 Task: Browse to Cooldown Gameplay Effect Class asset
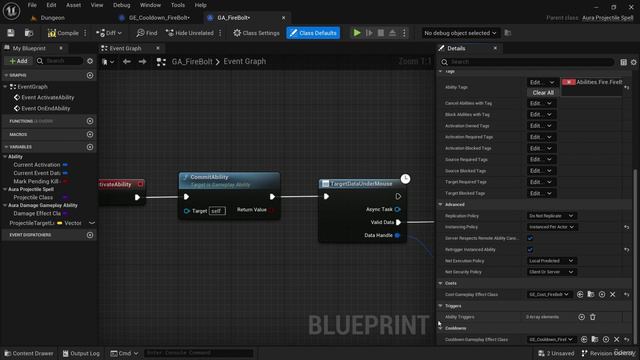tap(595, 340)
